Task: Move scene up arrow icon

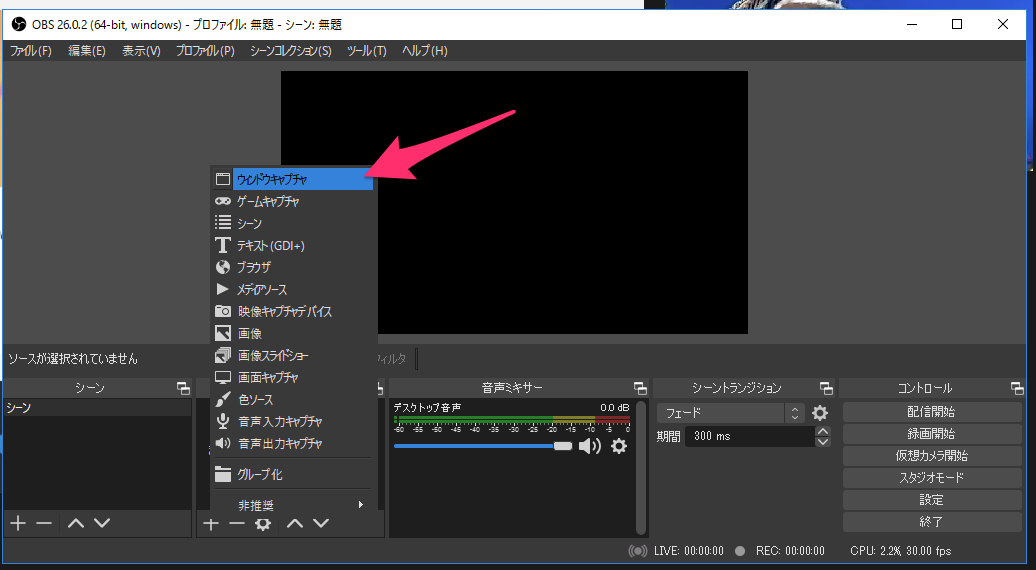Action: pos(76,524)
